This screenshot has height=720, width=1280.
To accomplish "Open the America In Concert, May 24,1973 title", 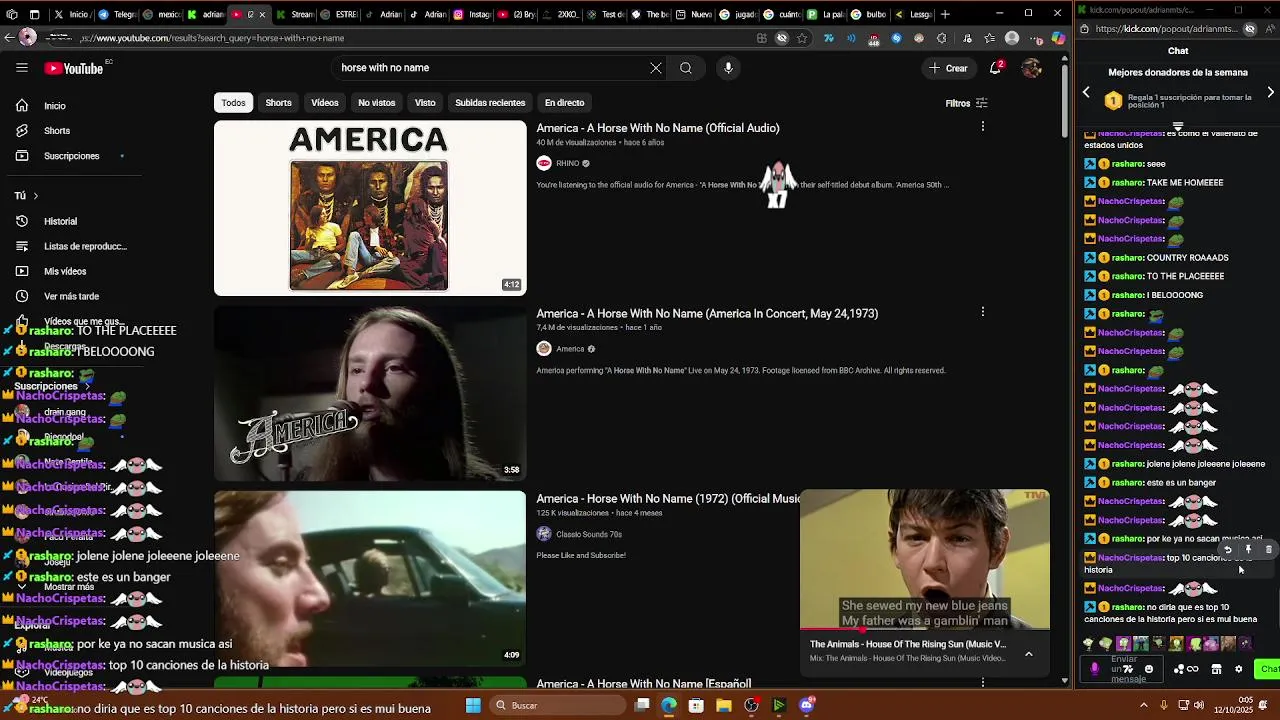I will pyautogui.click(x=707, y=313).
